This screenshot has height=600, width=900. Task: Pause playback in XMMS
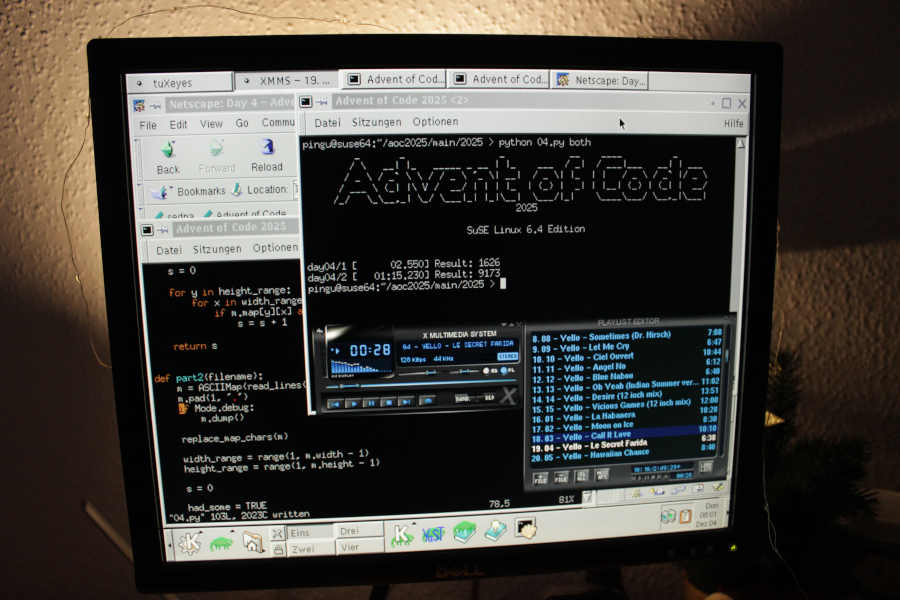pos(370,402)
